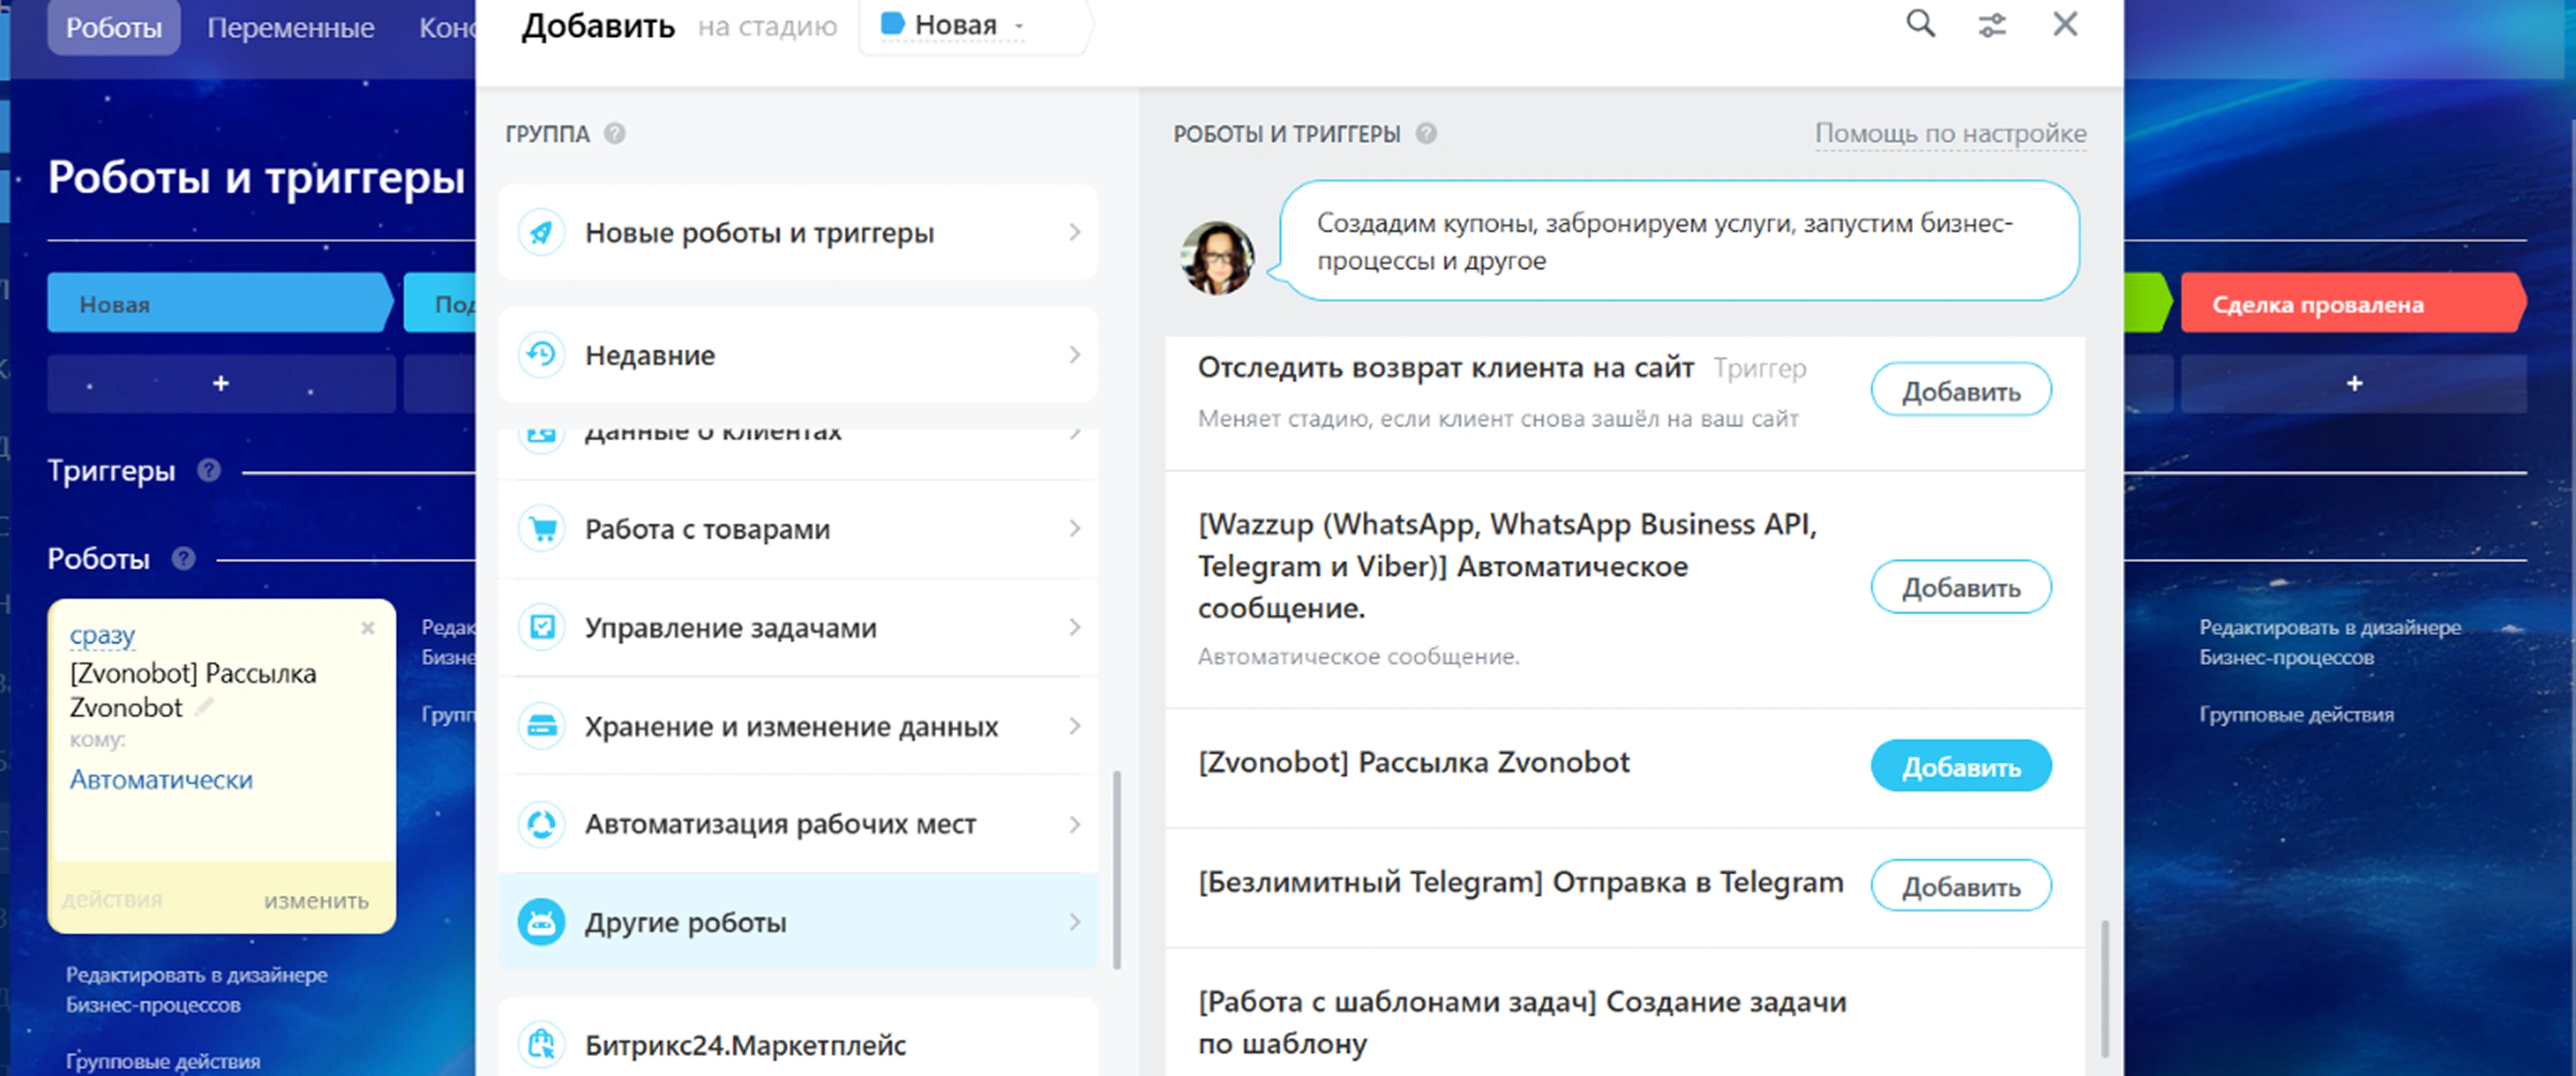Select Сделка провалена stage header
2576x1076 pixels.
click(x=2353, y=304)
